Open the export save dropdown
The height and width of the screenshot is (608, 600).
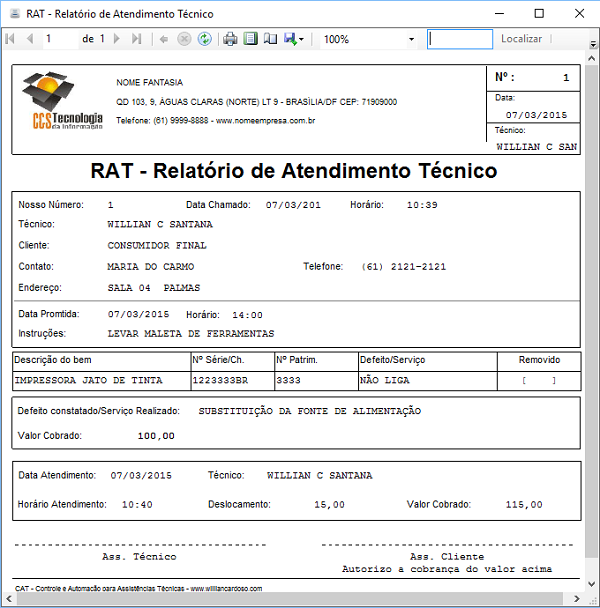pyautogui.click(x=294, y=39)
